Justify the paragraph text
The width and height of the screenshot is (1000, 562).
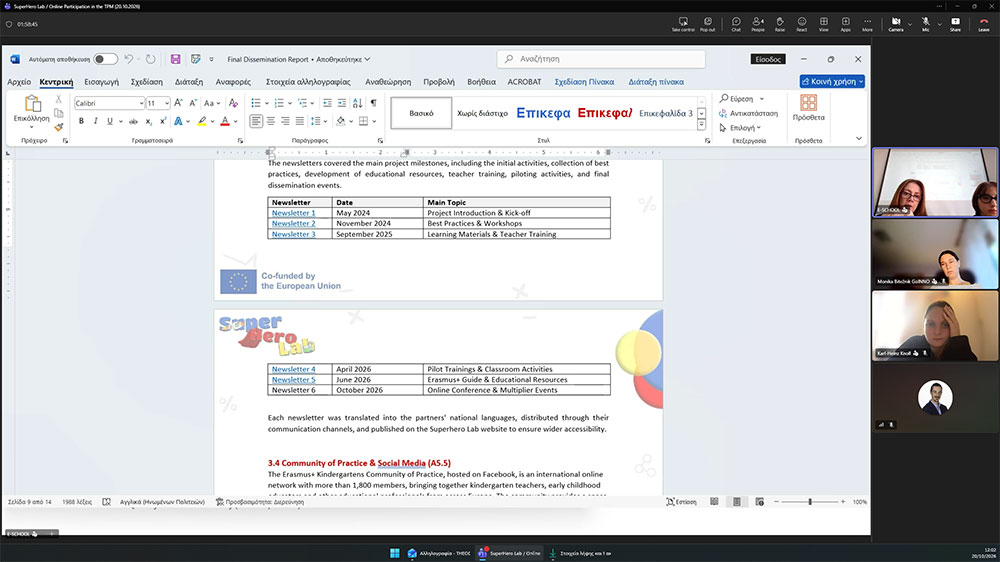[x=300, y=121]
